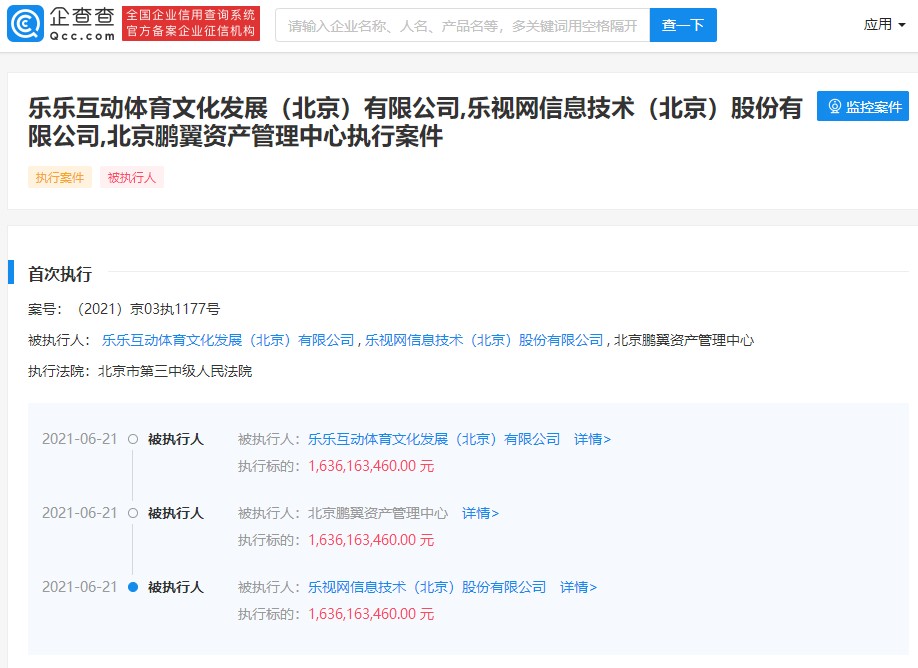Image resolution: width=918 pixels, height=668 pixels.
Task: Click the camera icon in 监控案件 button
Action: coord(834,107)
